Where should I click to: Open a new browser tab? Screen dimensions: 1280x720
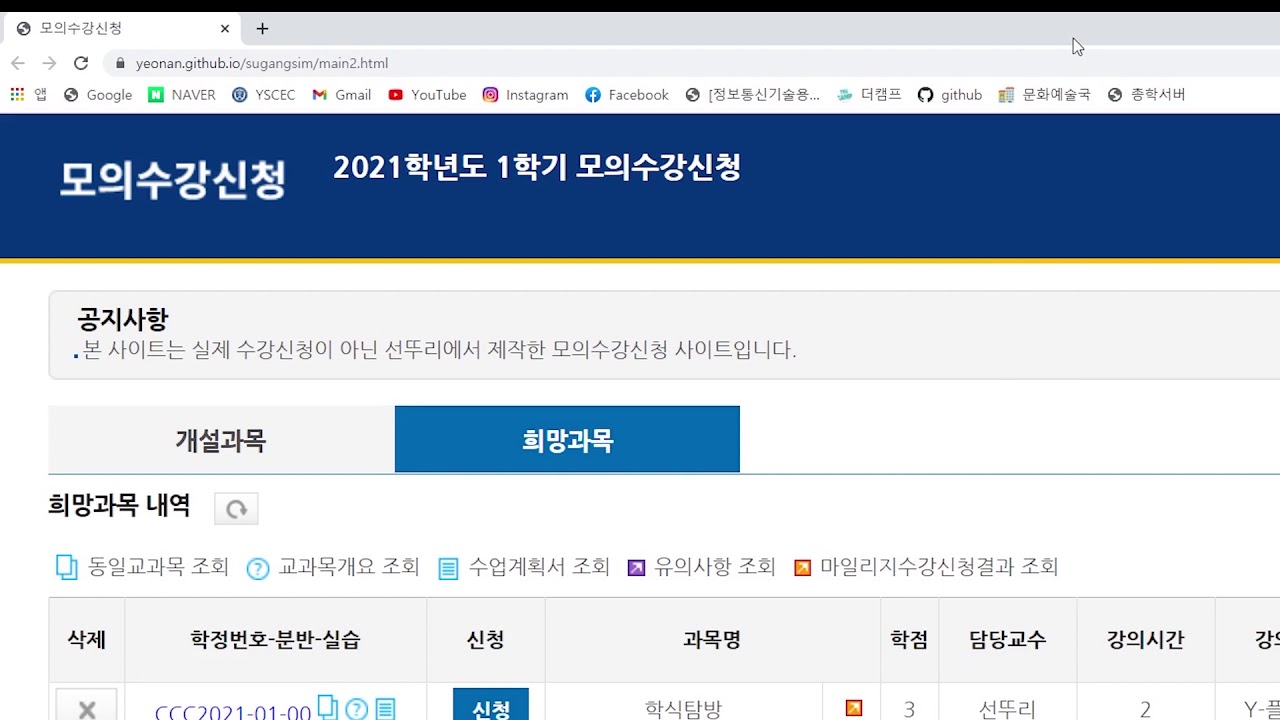[262, 29]
